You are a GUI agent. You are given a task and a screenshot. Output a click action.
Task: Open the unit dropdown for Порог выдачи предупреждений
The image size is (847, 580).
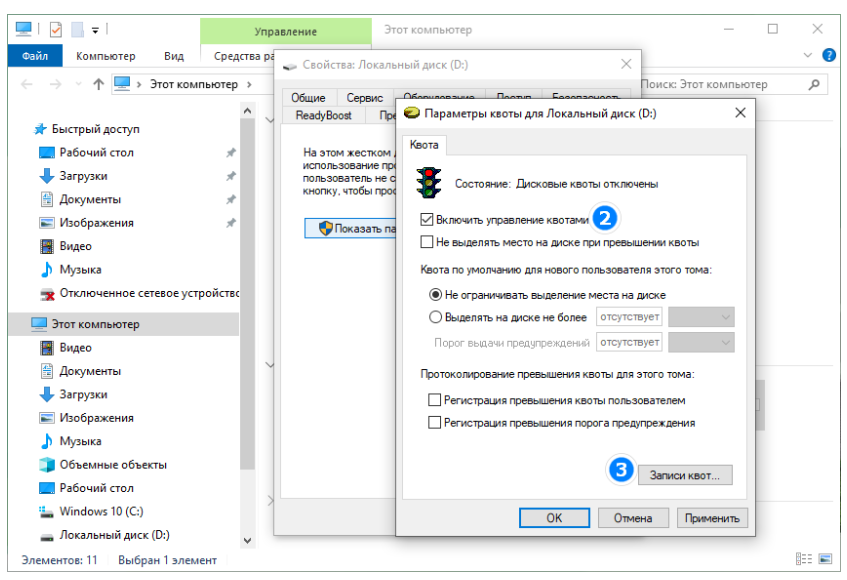point(701,342)
